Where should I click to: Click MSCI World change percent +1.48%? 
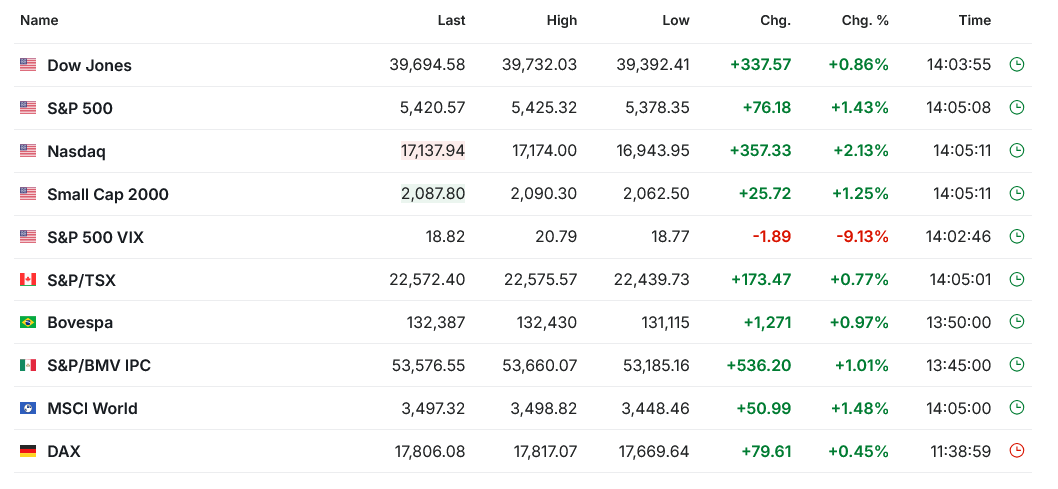(861, 408)
